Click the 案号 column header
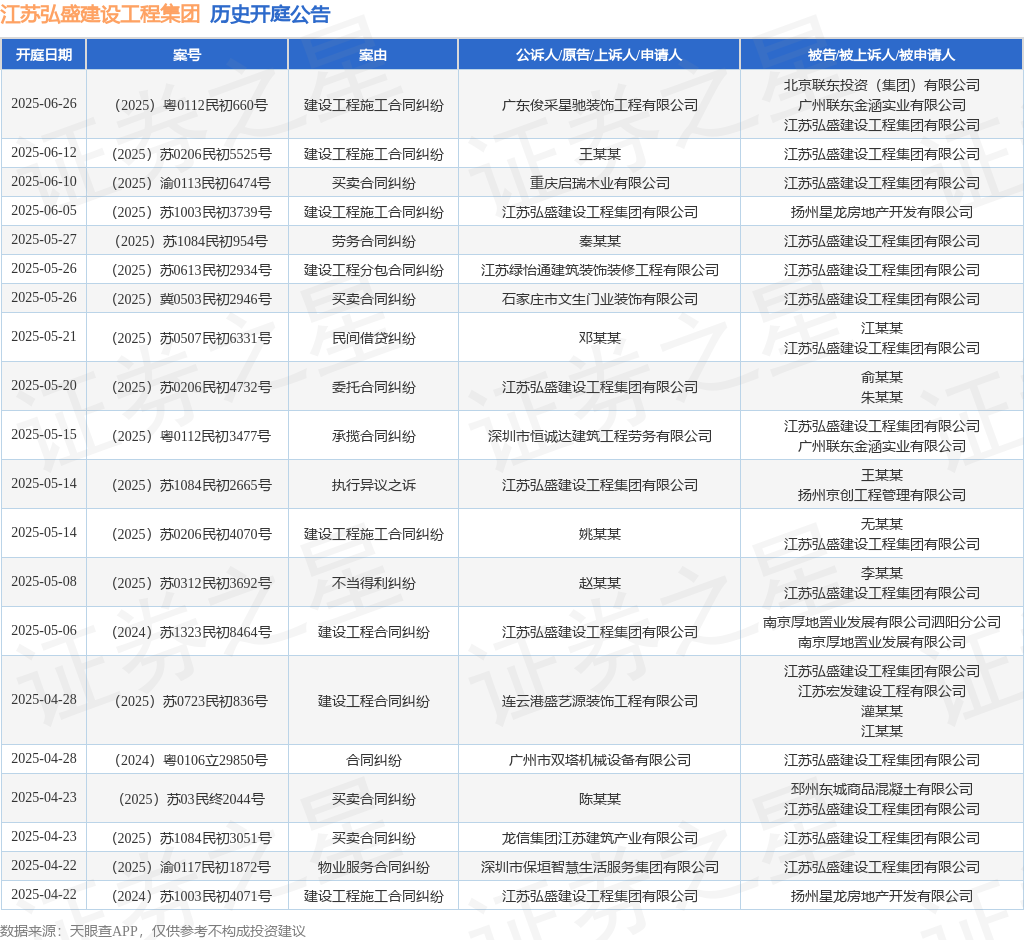The image size is (1024, 940). [x=187, y=55]
